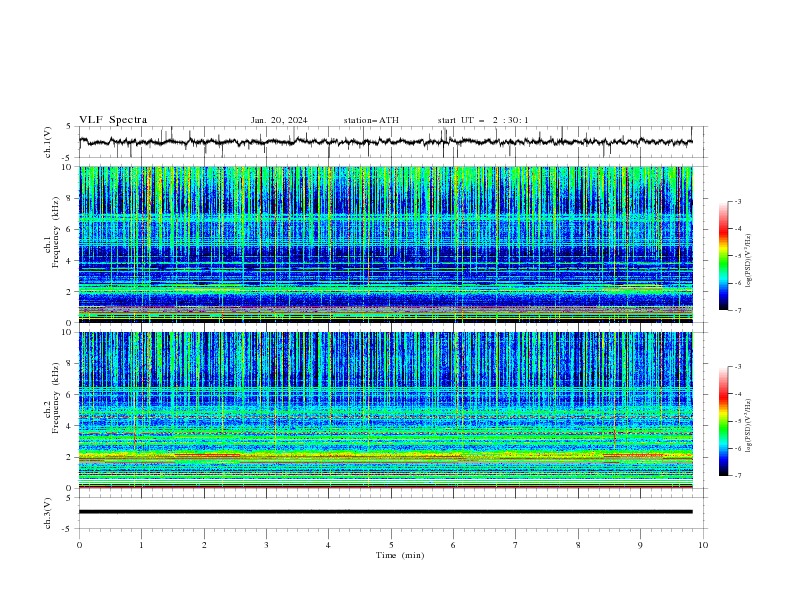Click time axis tick label '9'
The height and width of the screenshot is (612, 792).
640,545
